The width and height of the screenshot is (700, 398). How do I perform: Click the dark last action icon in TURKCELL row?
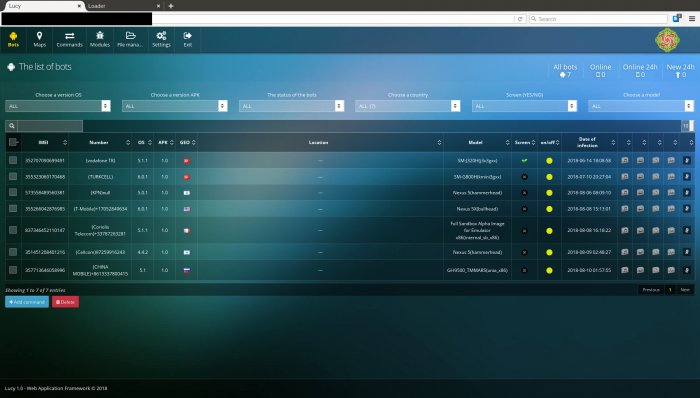point(687,176)
